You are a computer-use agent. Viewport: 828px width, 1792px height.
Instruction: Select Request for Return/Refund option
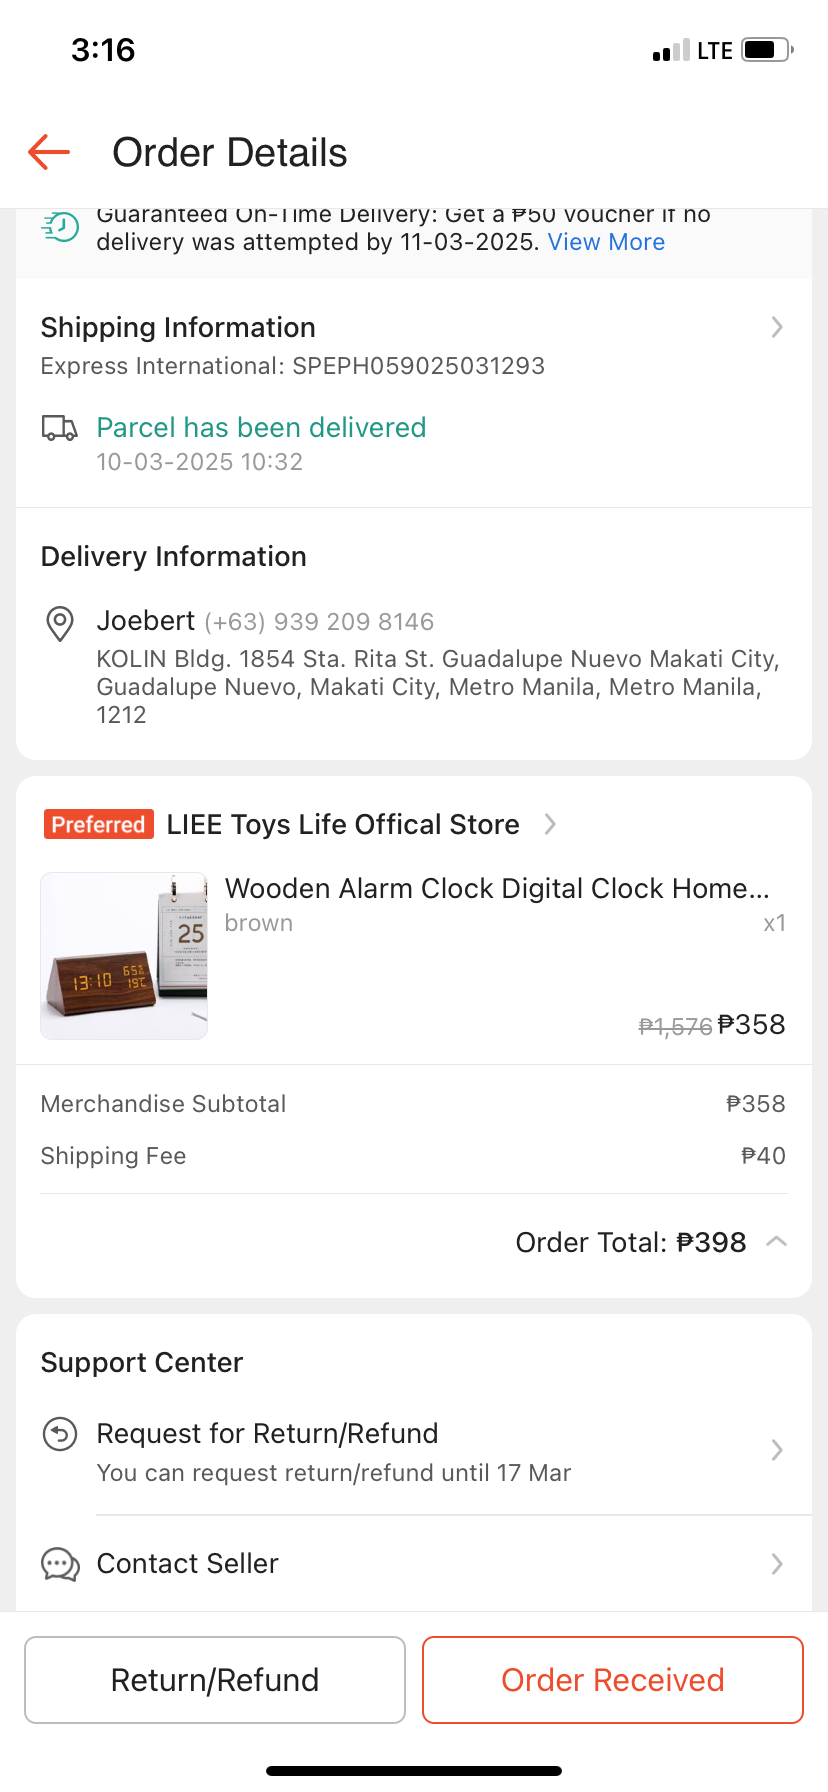268,1434
